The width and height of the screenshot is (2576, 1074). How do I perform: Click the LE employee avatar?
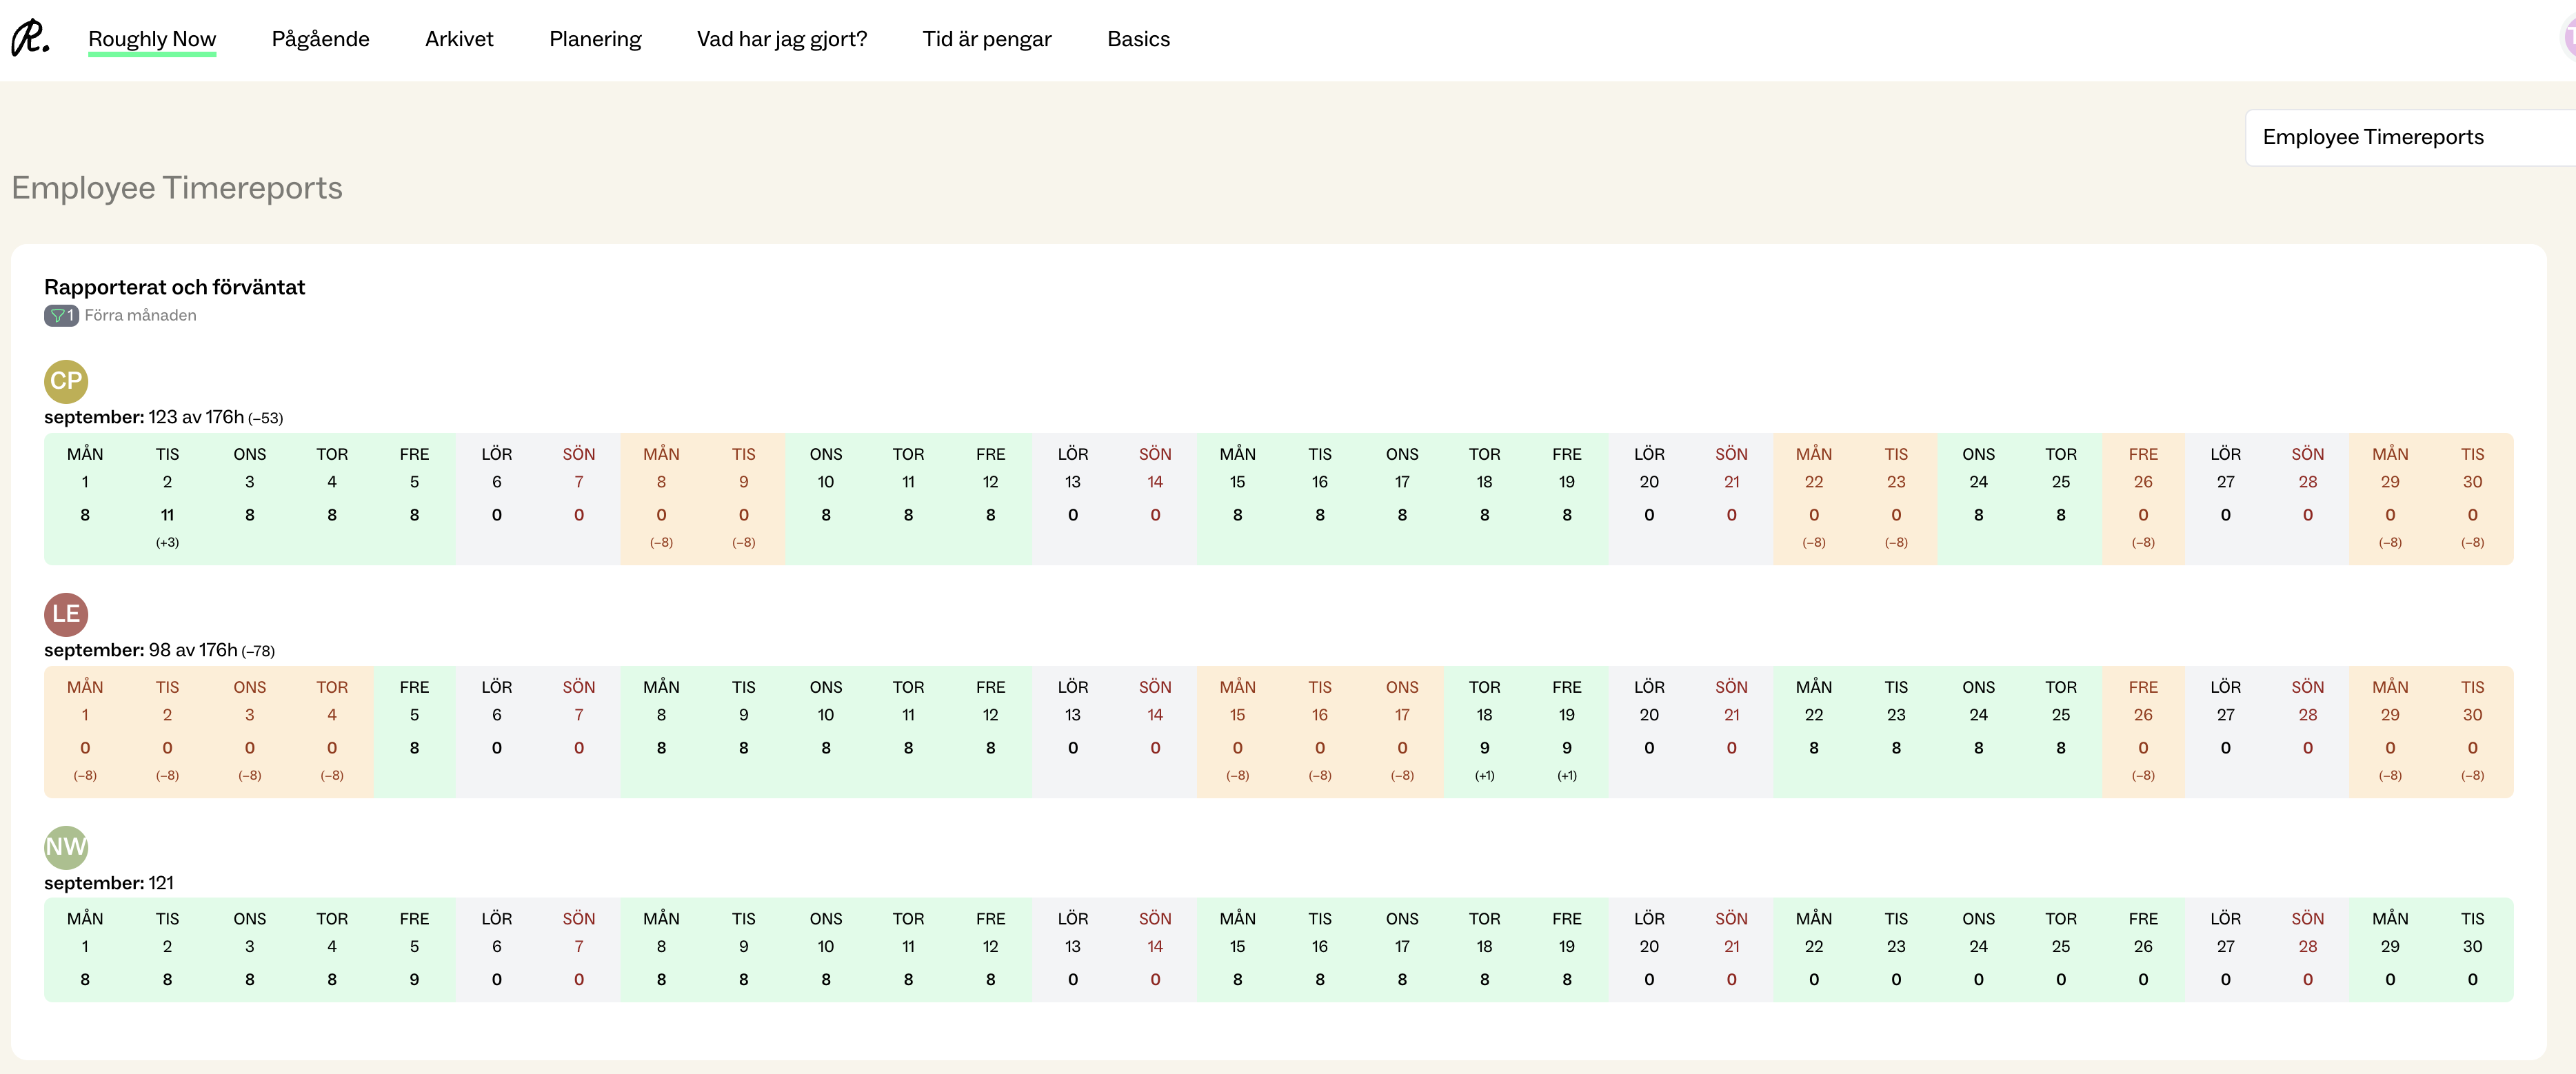[66, 614]
